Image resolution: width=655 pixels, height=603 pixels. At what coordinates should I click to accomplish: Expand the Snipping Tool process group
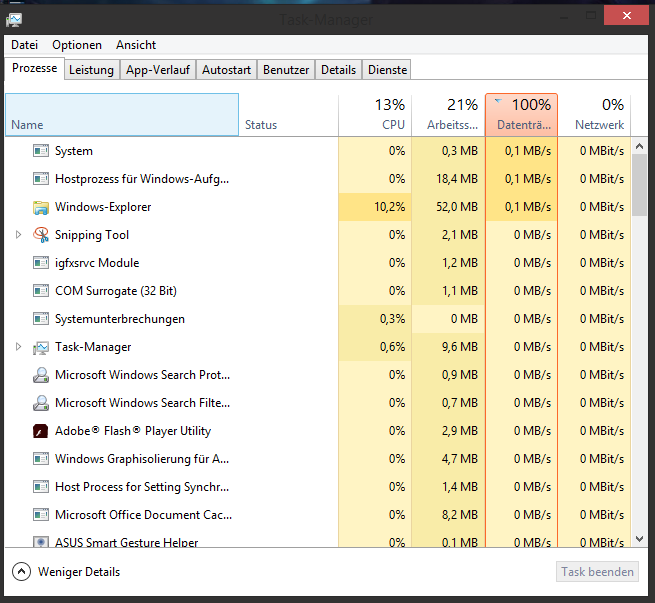[x=18, y=235]
